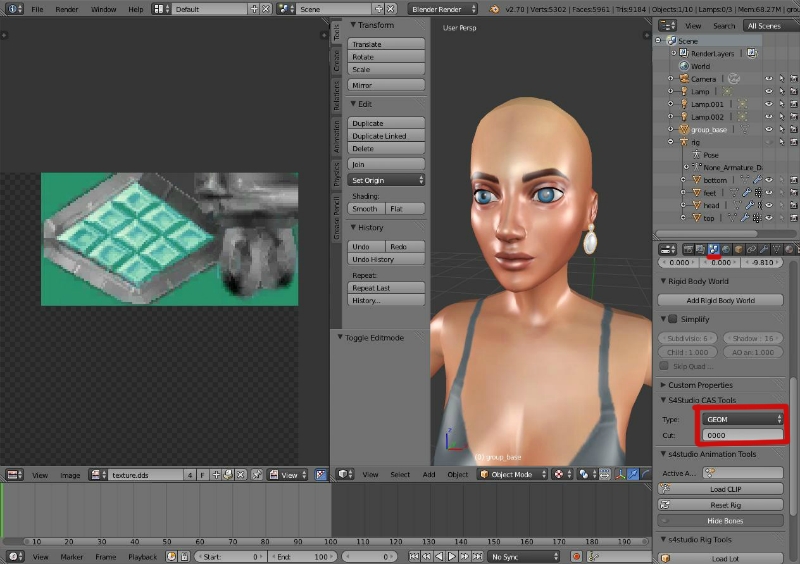The height and width of the screenshot is (564, 800).
Task: Open the Set Origin dropdown
Action: tap(386, 180)
